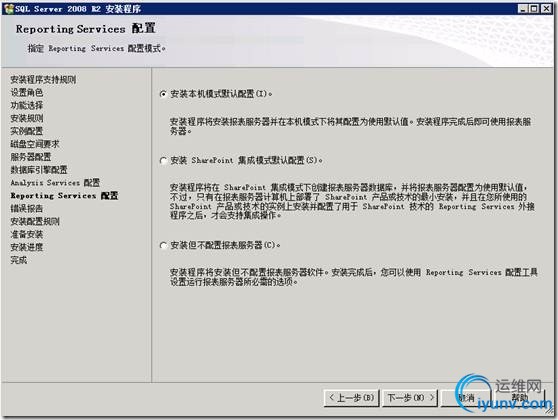Click bold Reporting Services 配置 sidebar step
Image resolution: width=558 pixels, height=420 pixels.
tap(64, 196)
